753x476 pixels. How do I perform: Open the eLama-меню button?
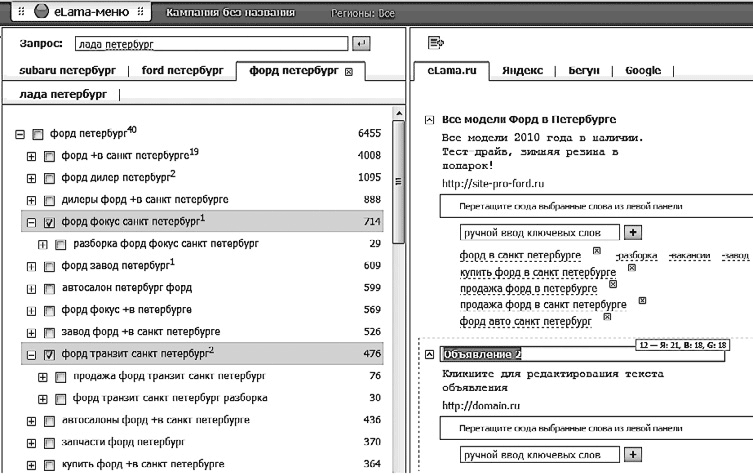81,12
